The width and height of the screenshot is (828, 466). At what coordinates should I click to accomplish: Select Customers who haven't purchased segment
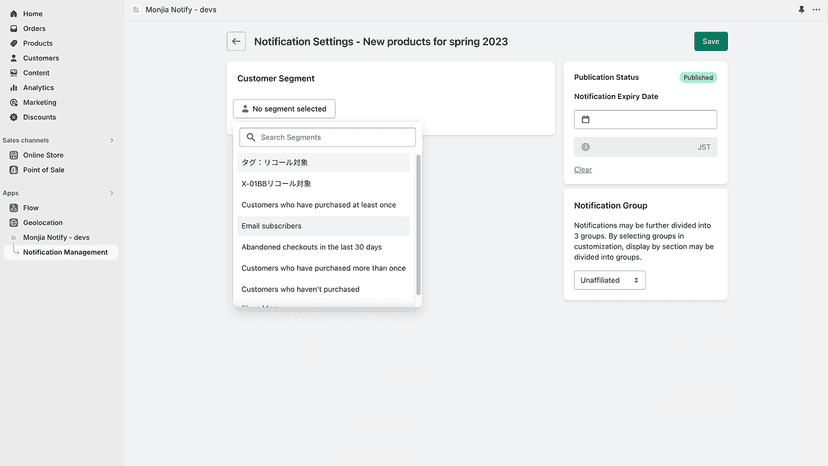click(x=323, y=290)
